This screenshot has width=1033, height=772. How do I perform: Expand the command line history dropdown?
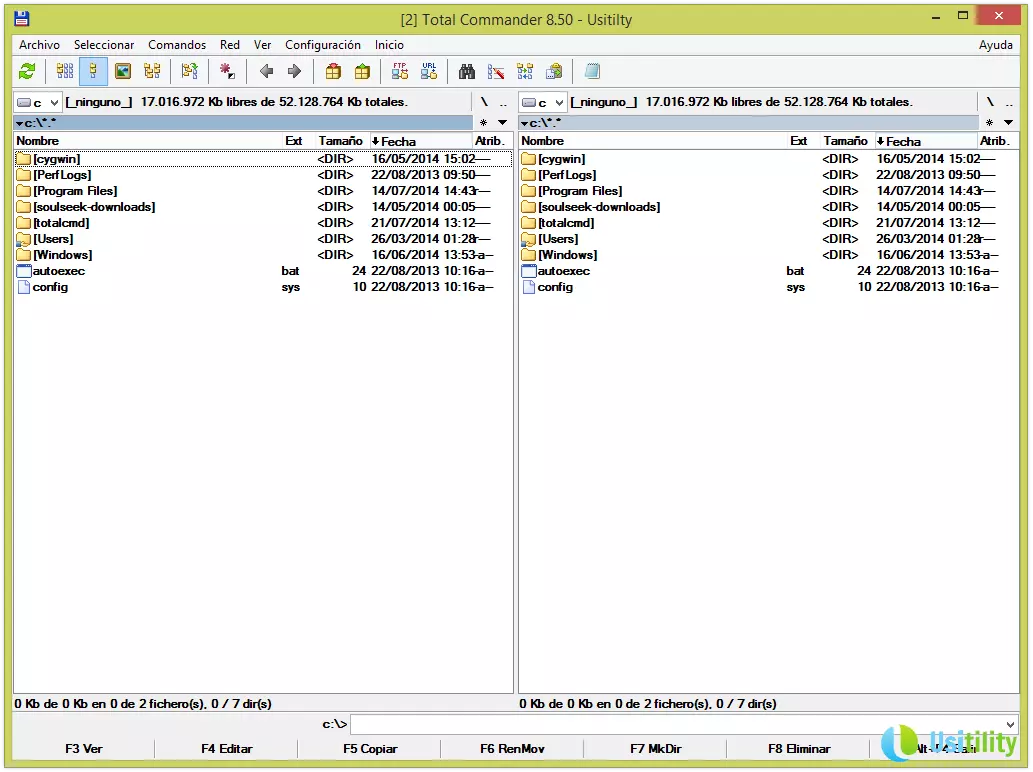1009,725
